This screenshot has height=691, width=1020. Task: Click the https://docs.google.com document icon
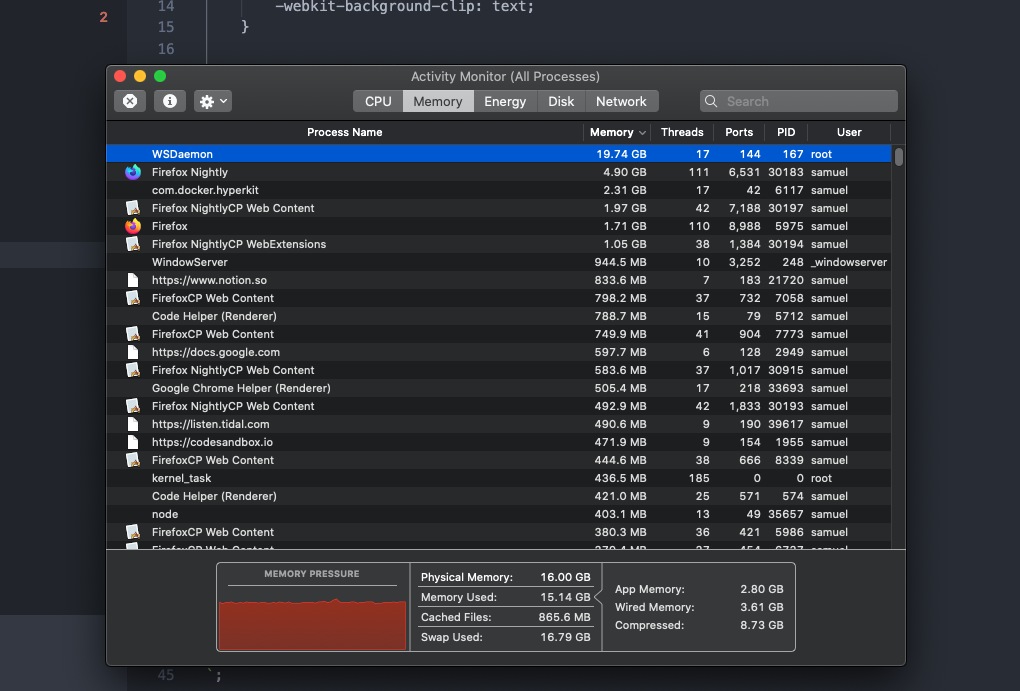tap(133, 352)
